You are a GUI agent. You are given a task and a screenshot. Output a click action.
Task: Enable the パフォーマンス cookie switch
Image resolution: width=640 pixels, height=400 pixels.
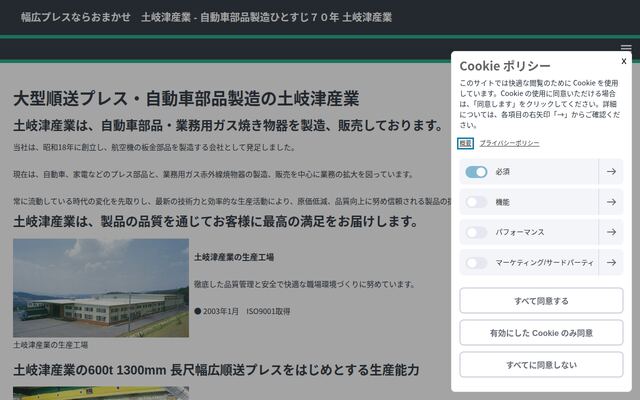(x=476, y=232)
